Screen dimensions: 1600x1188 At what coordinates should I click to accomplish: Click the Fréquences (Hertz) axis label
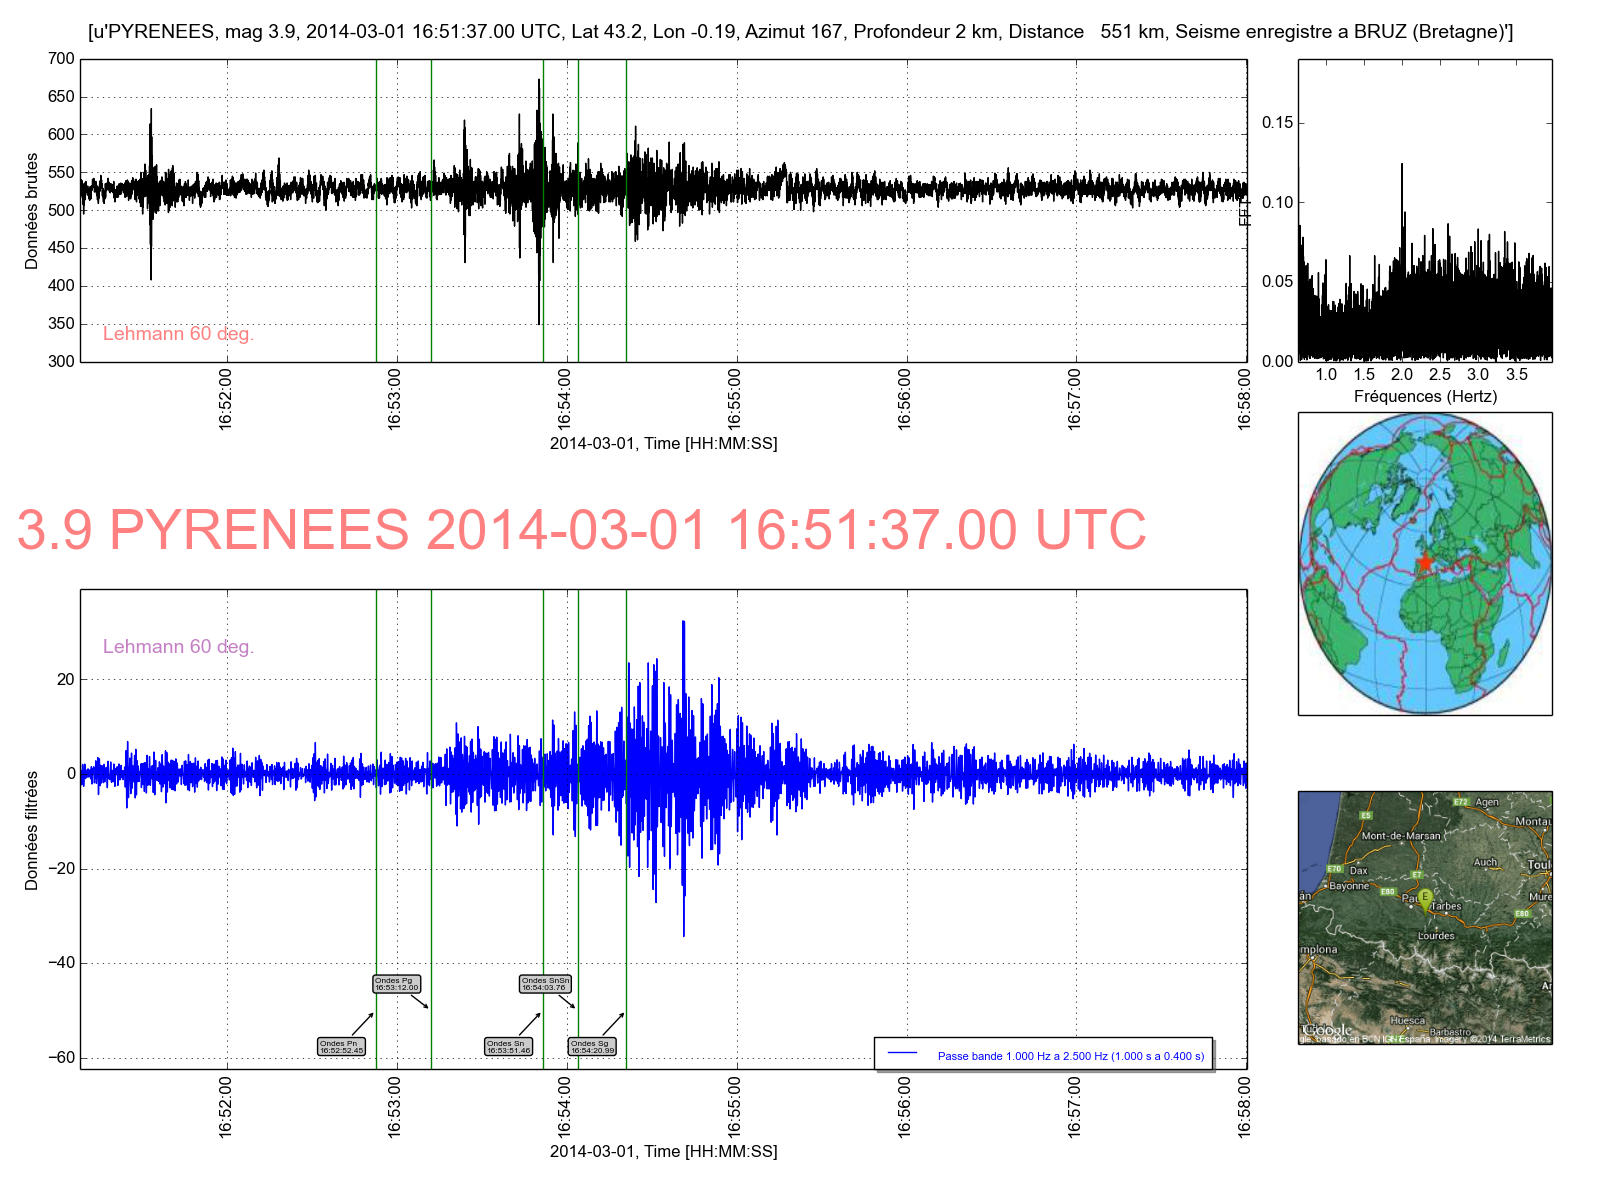click(x=1425, y=397)
